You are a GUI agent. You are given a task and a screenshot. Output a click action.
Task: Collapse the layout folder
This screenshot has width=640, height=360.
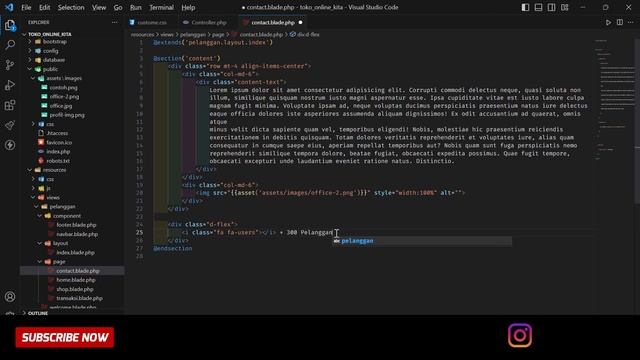pyautogui.click(x=60, y=243)
